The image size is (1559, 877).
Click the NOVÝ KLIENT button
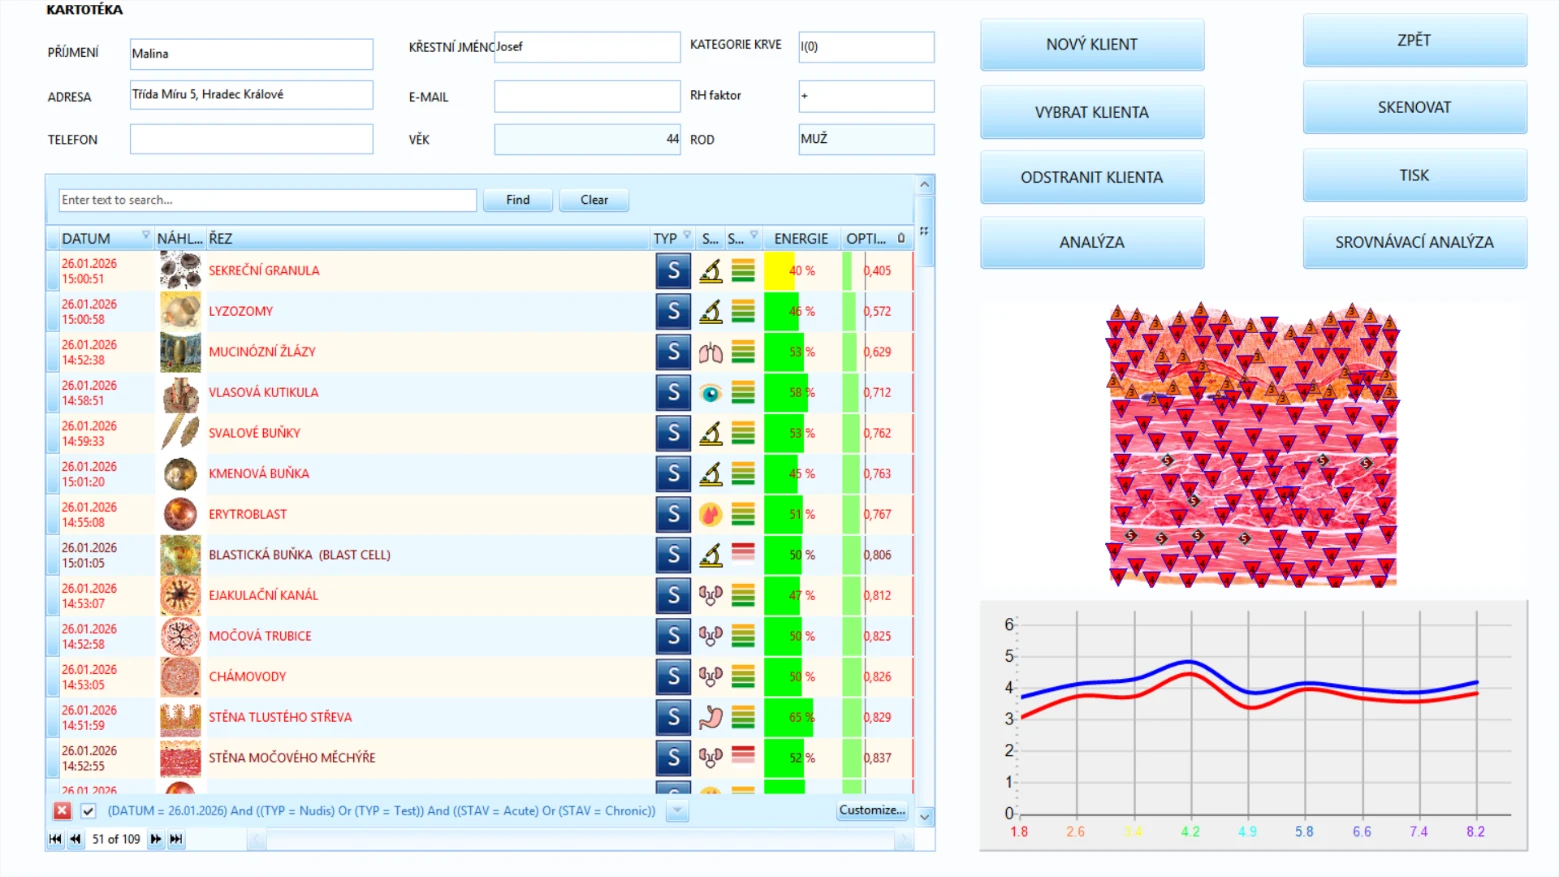(1092, 44)
